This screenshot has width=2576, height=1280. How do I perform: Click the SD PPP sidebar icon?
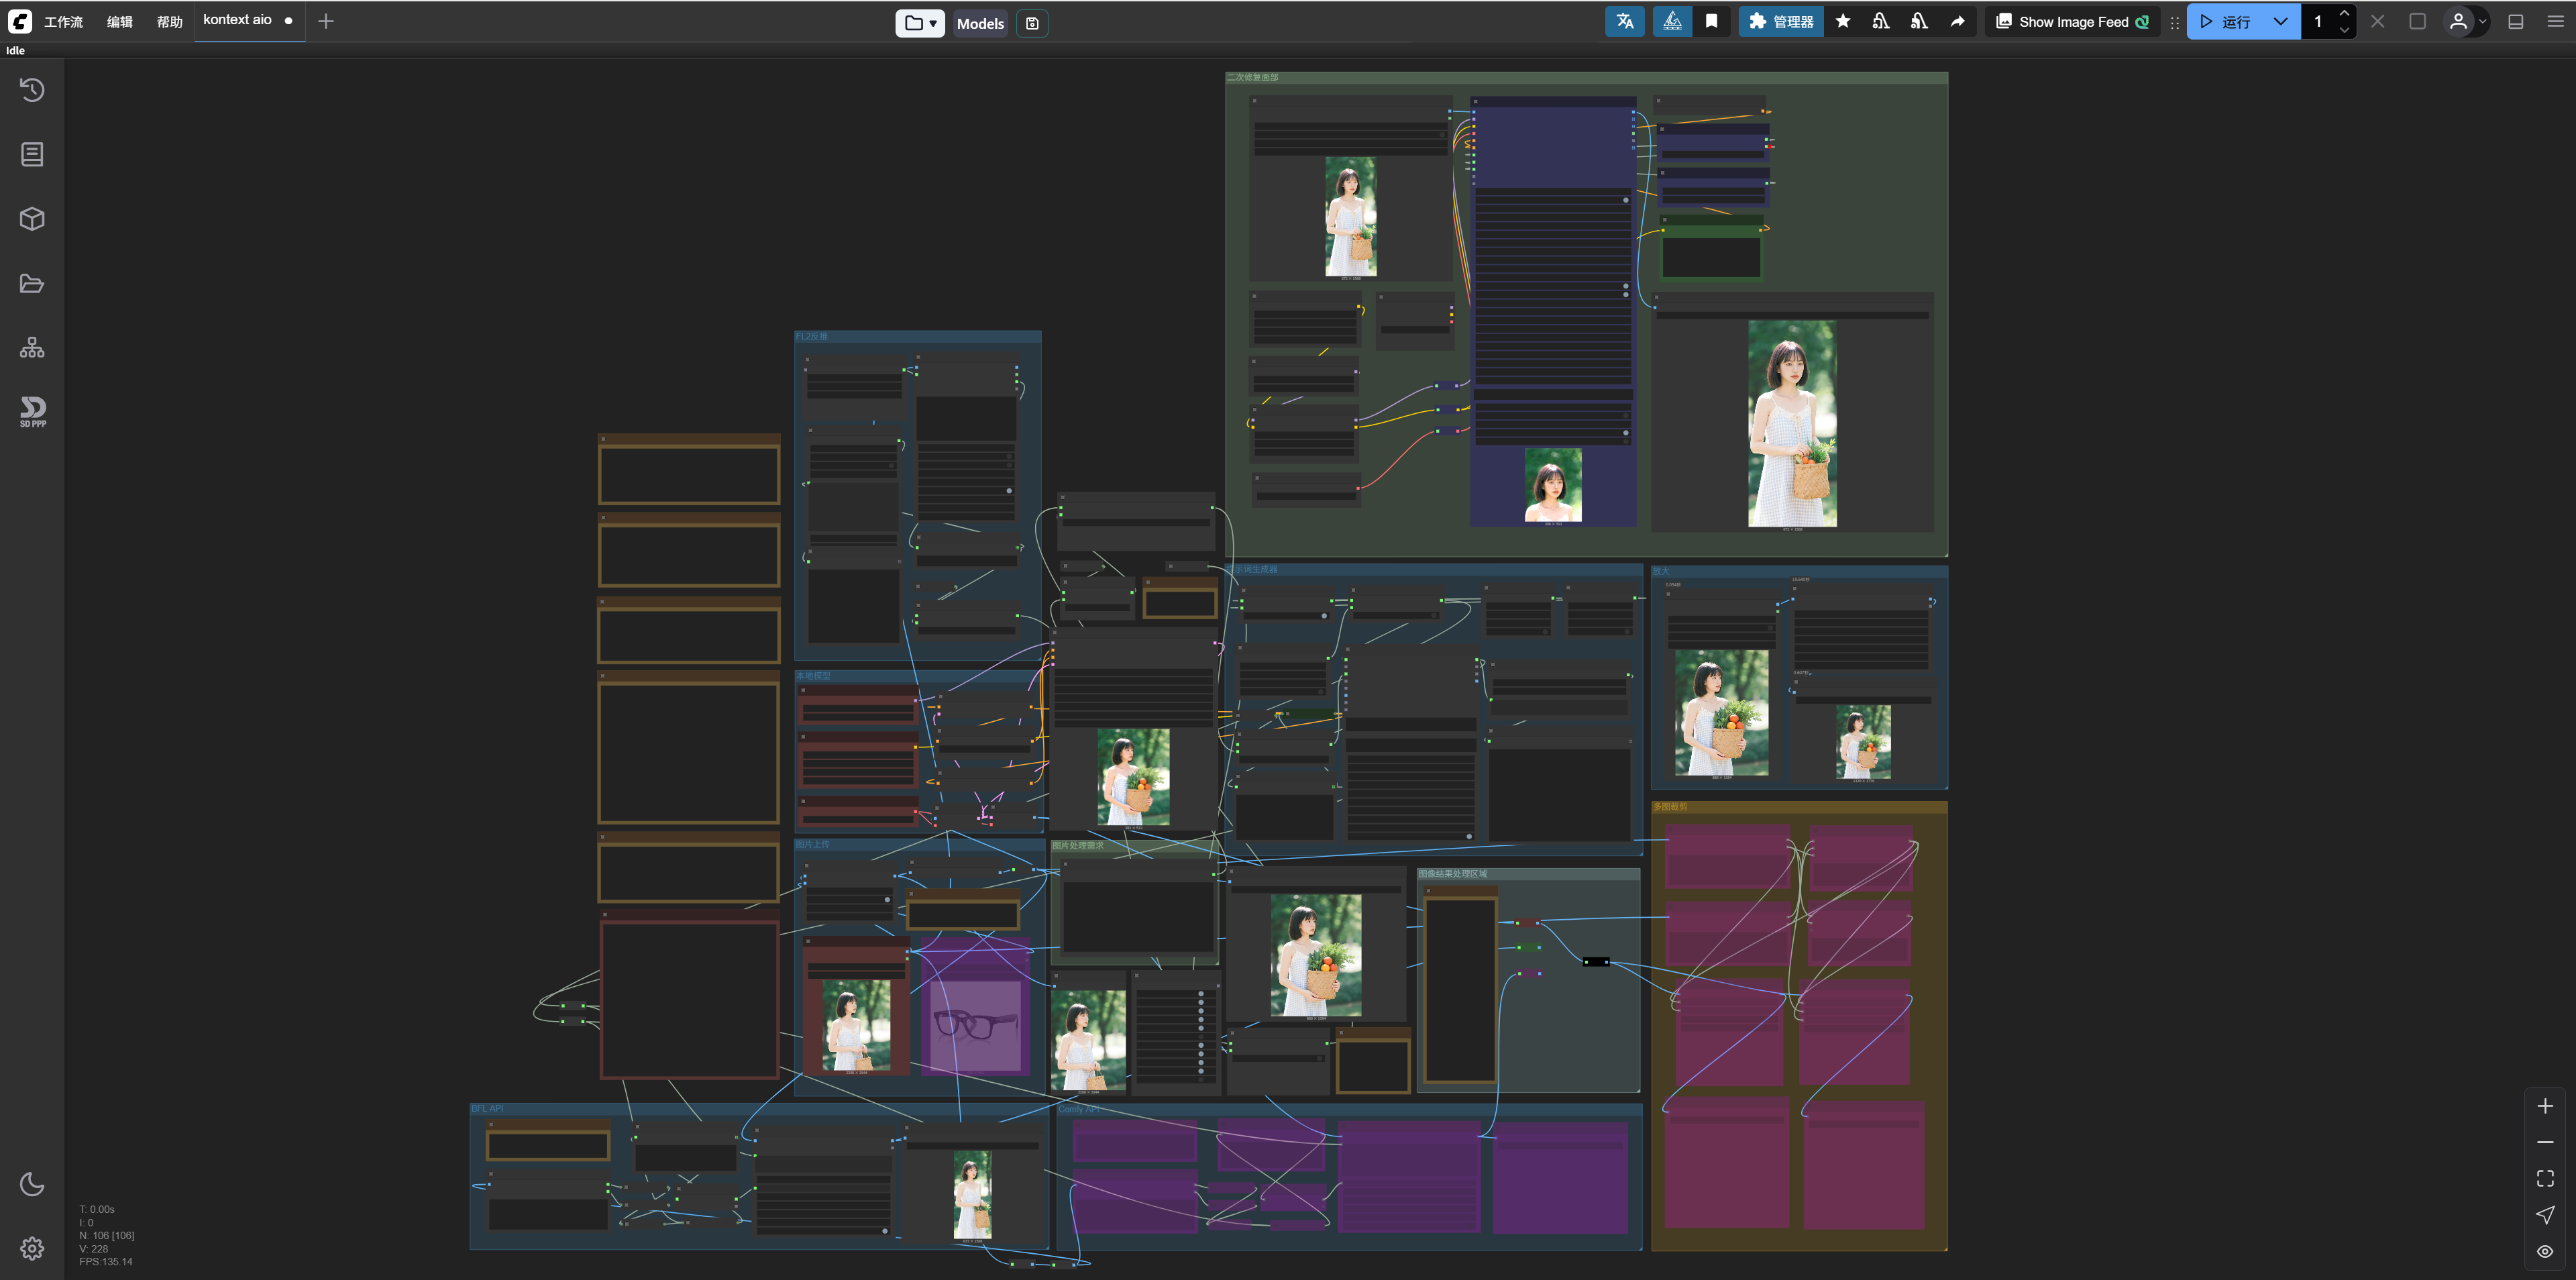pos(32,410)
